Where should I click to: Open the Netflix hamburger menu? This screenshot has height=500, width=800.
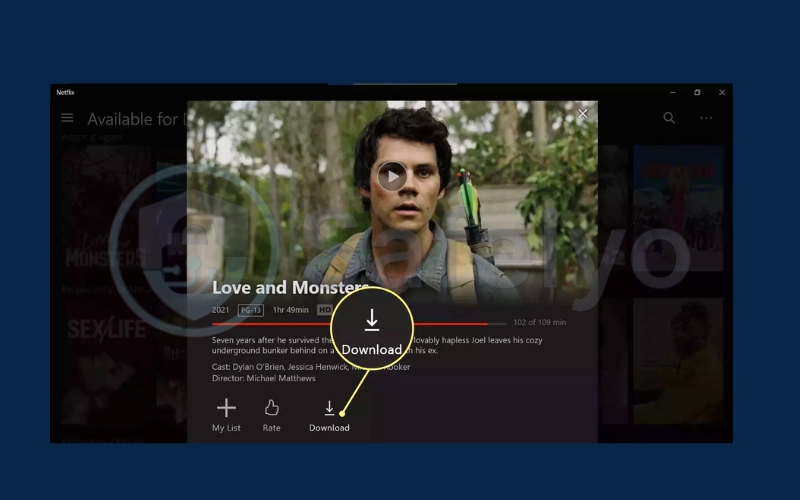(67, 118)
